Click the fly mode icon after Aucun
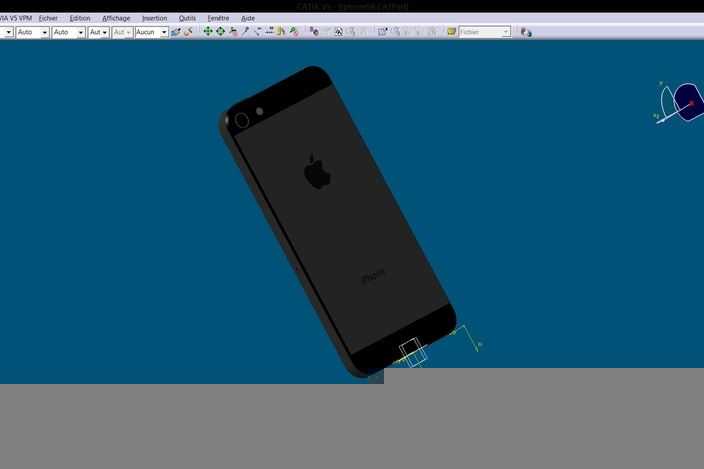Image resolution: width=704 pixels, height=469 pixels. click(176, 32)
